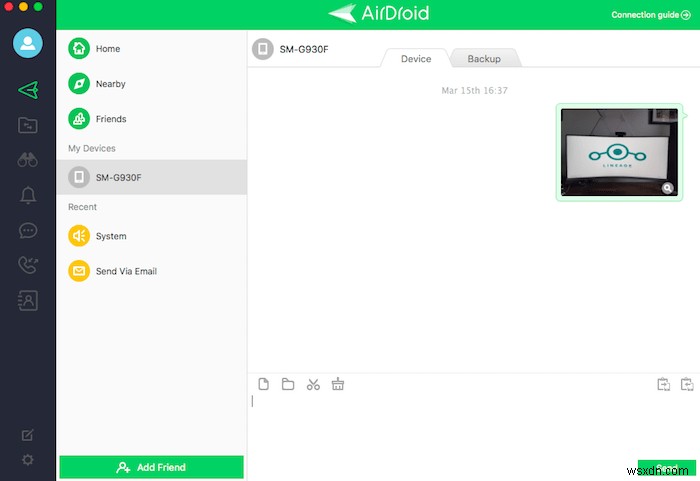Open the contacts book icon

pyautogui.click(x=28, y=301)
